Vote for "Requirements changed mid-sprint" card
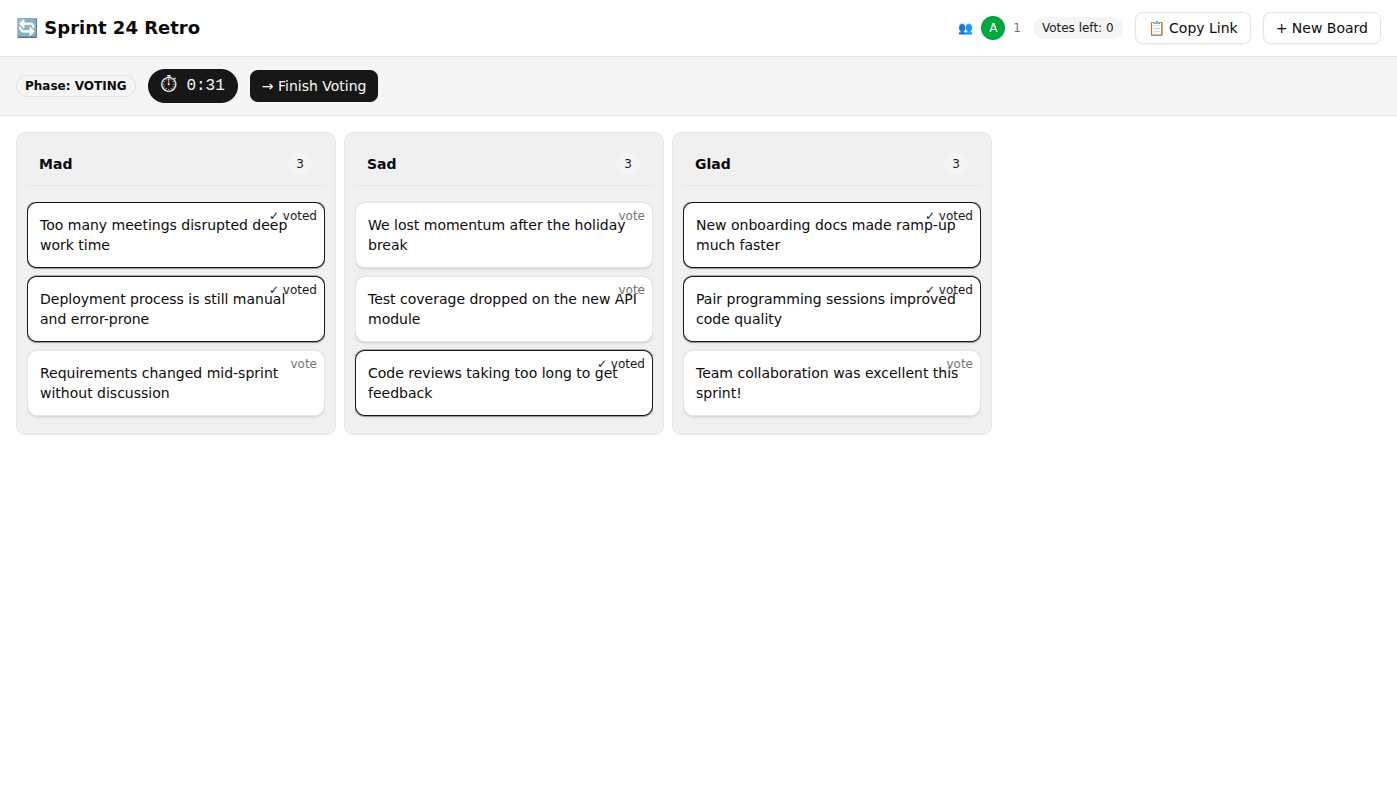 pyautogui.click(x=303, y=363)
